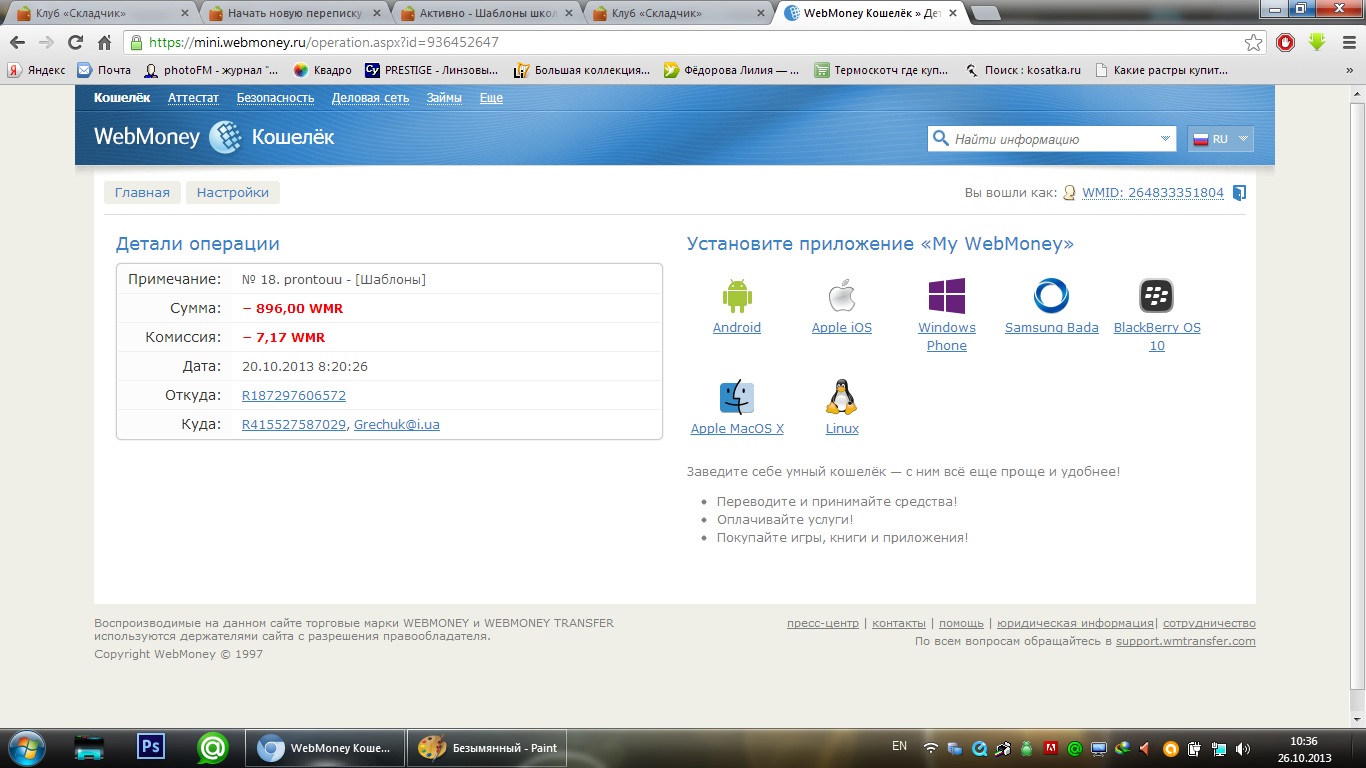Open the support.wmtransfer.com link
This screenshot has width=1366, height=768.
1186,642
